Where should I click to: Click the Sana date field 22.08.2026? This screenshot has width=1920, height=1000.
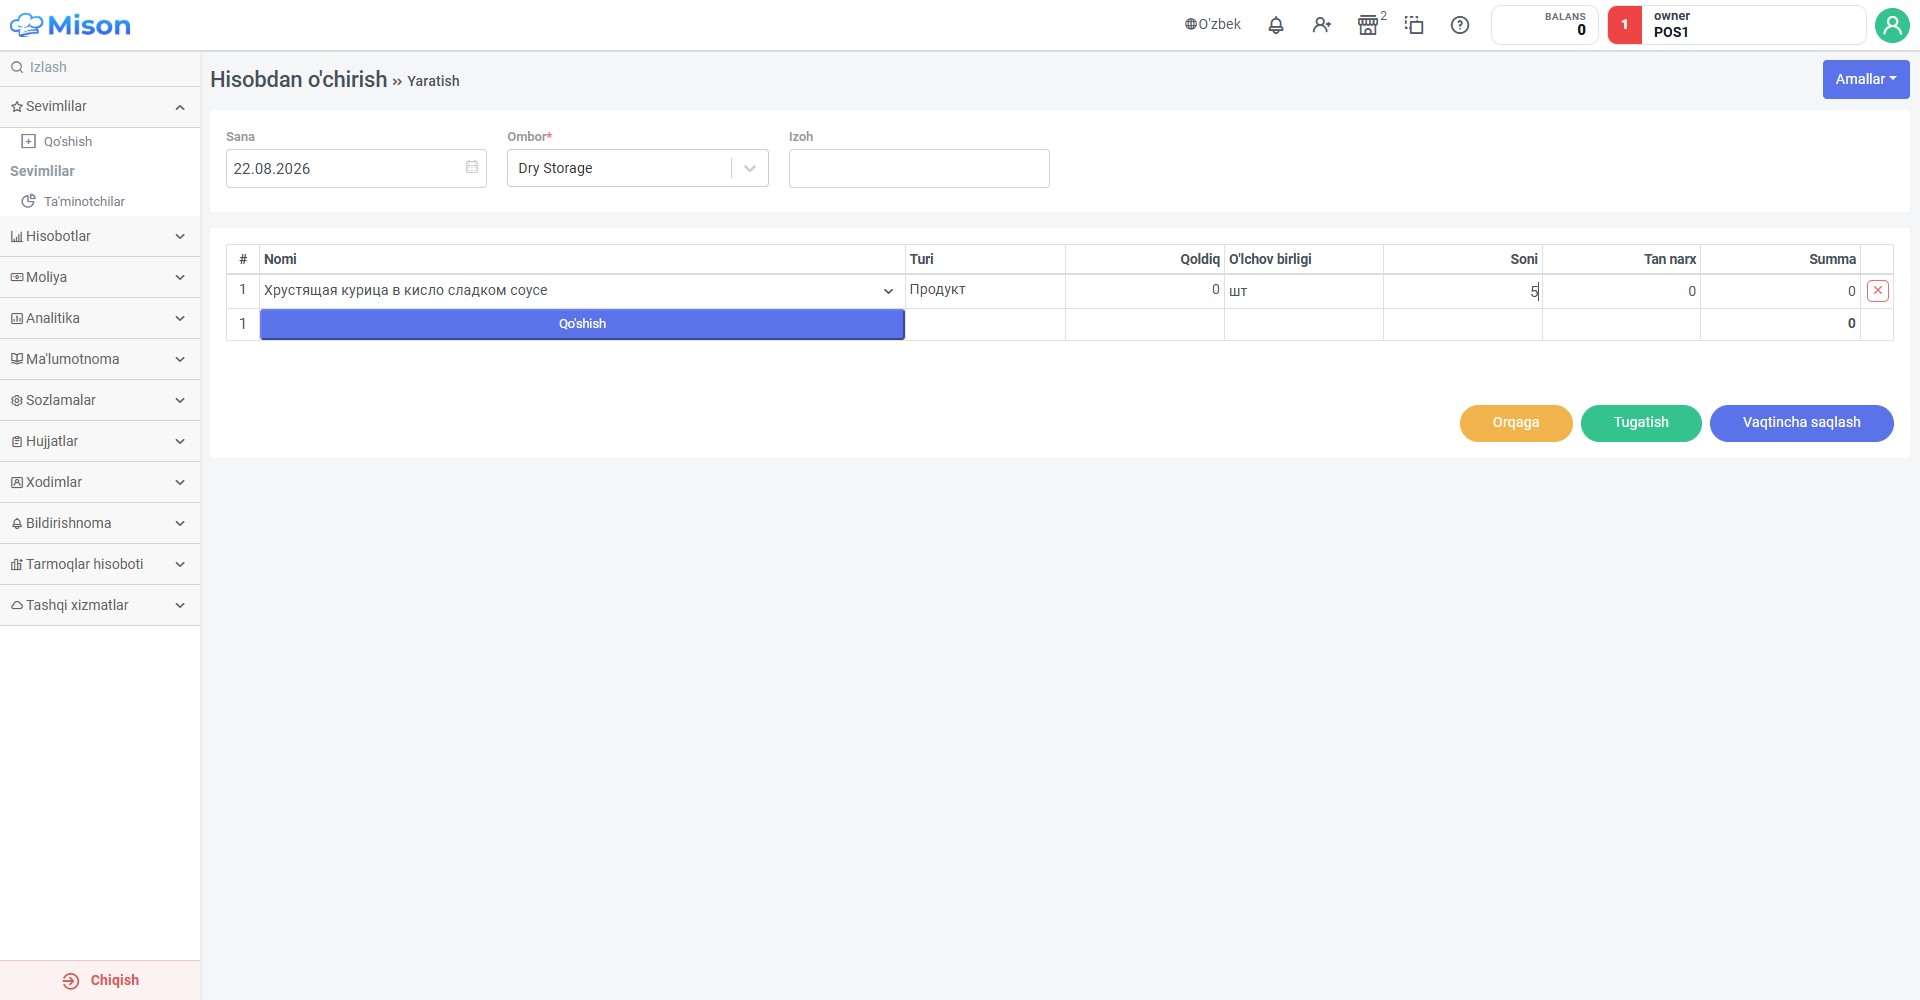point(356,168)
